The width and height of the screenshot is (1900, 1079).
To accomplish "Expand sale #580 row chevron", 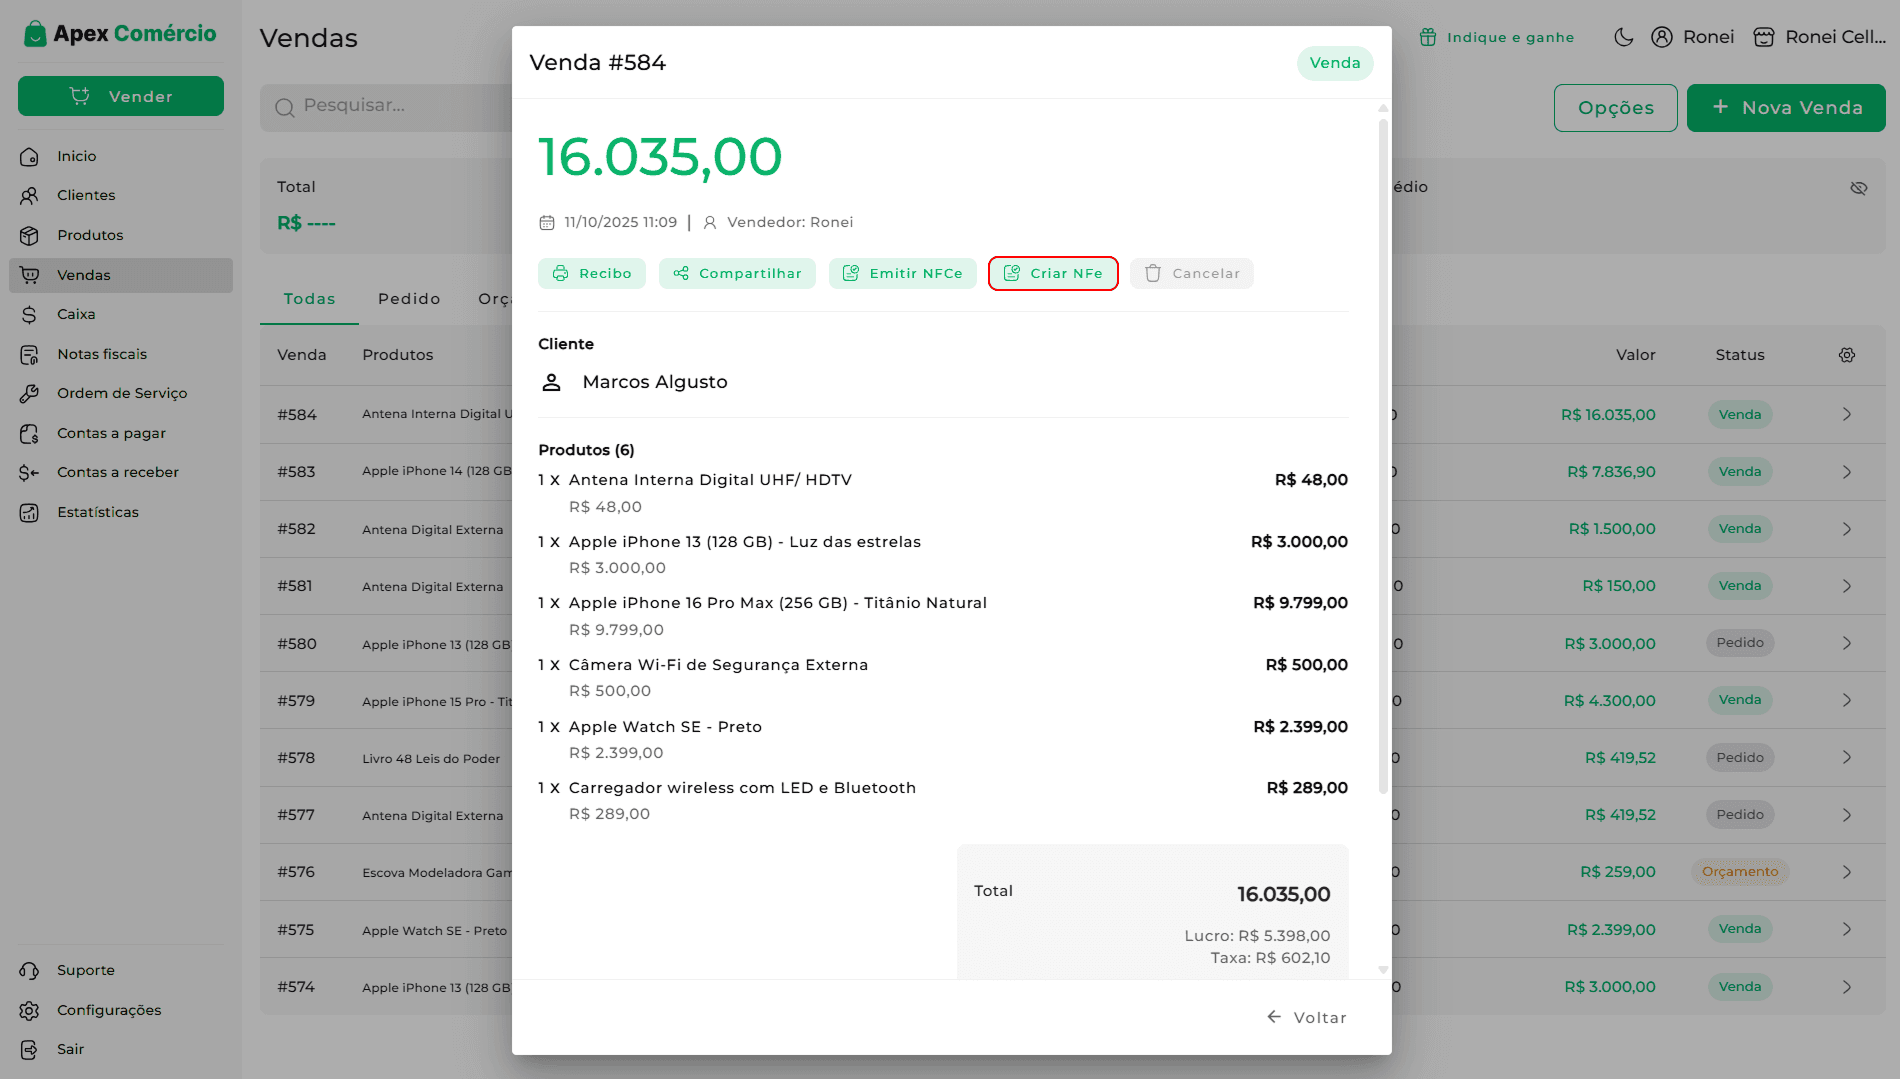I will coord(1847,643).
